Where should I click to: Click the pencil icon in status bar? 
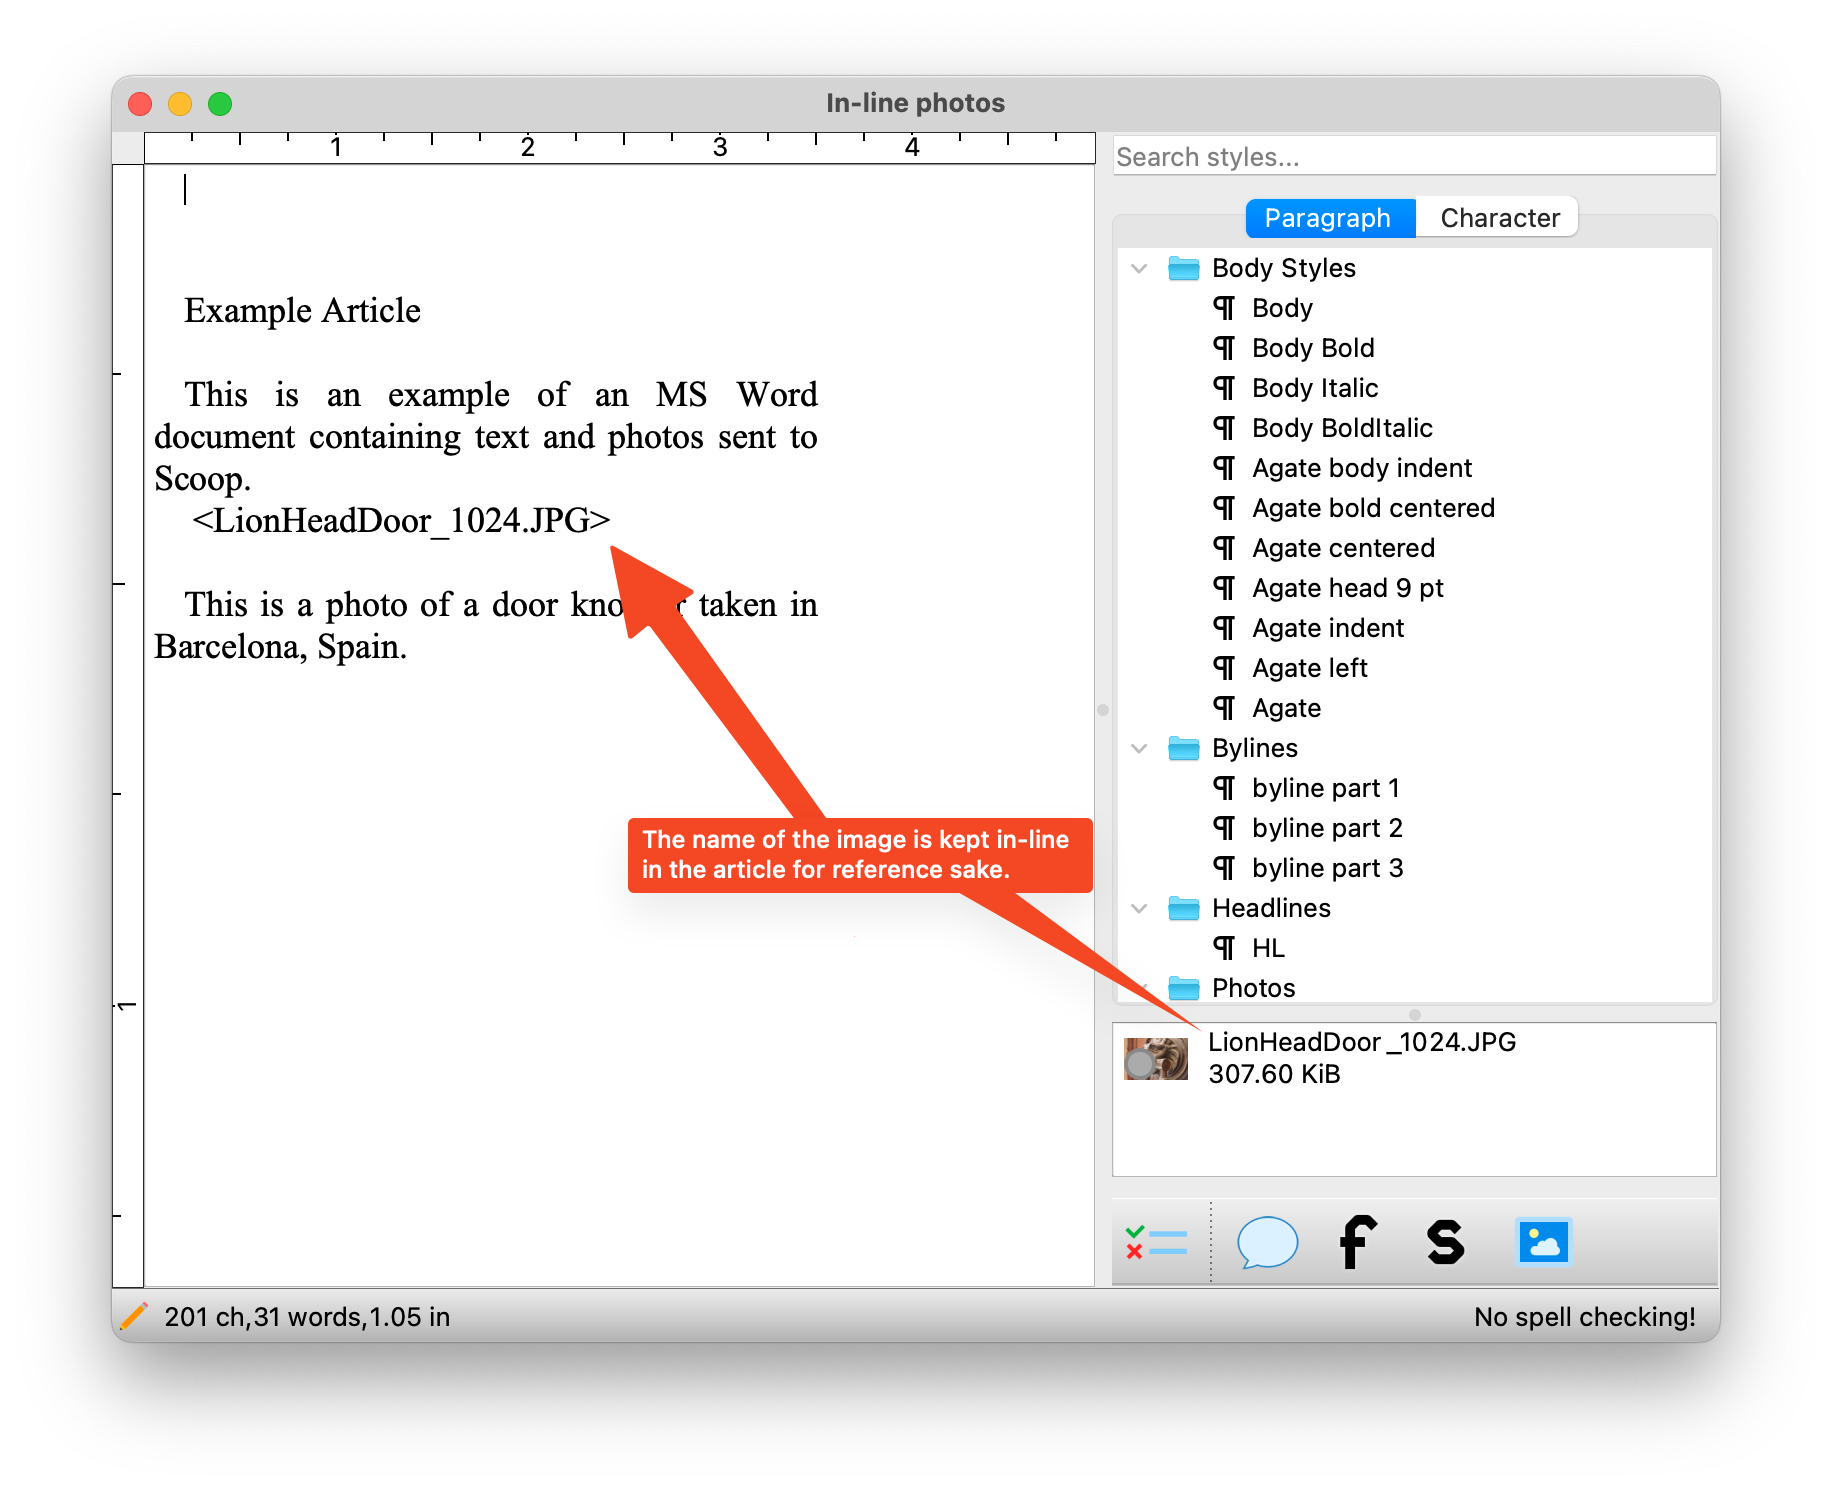[x=134, y=1316]
